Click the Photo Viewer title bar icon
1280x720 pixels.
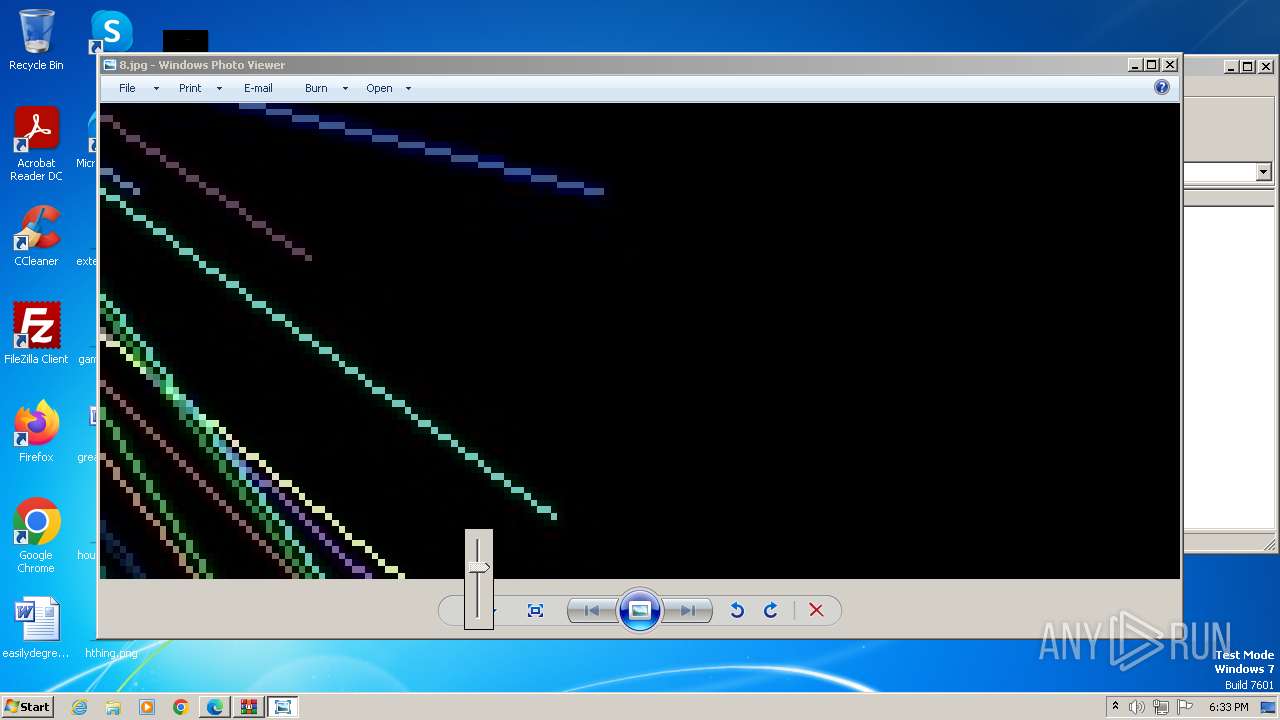[110, 65]
